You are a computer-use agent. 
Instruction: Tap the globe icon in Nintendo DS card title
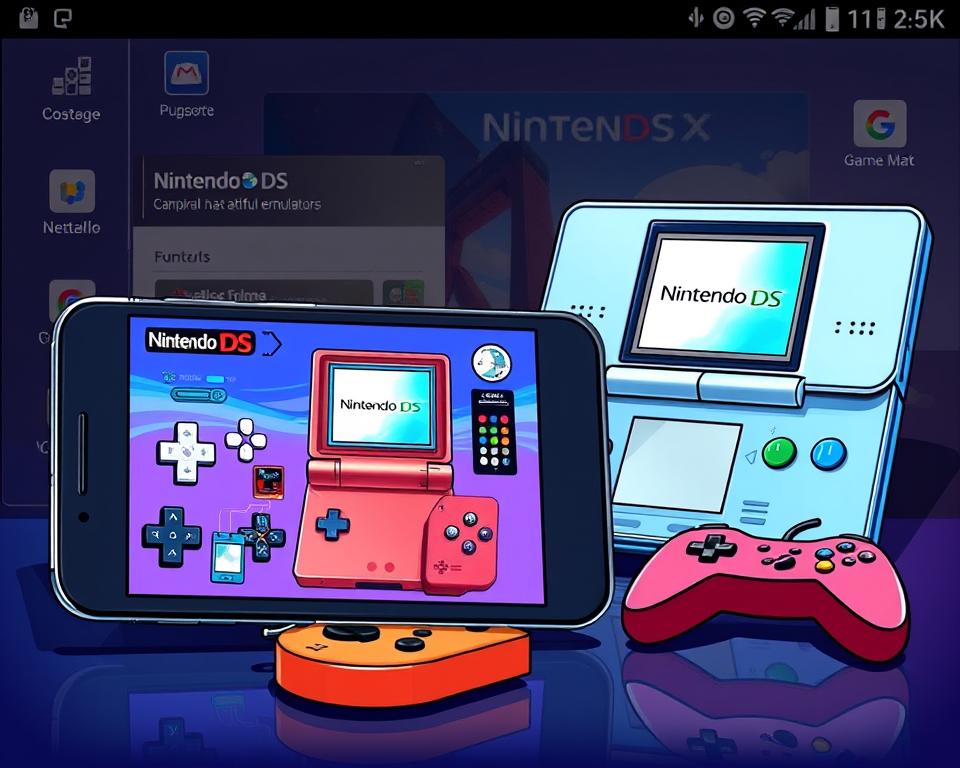point(249,181)
